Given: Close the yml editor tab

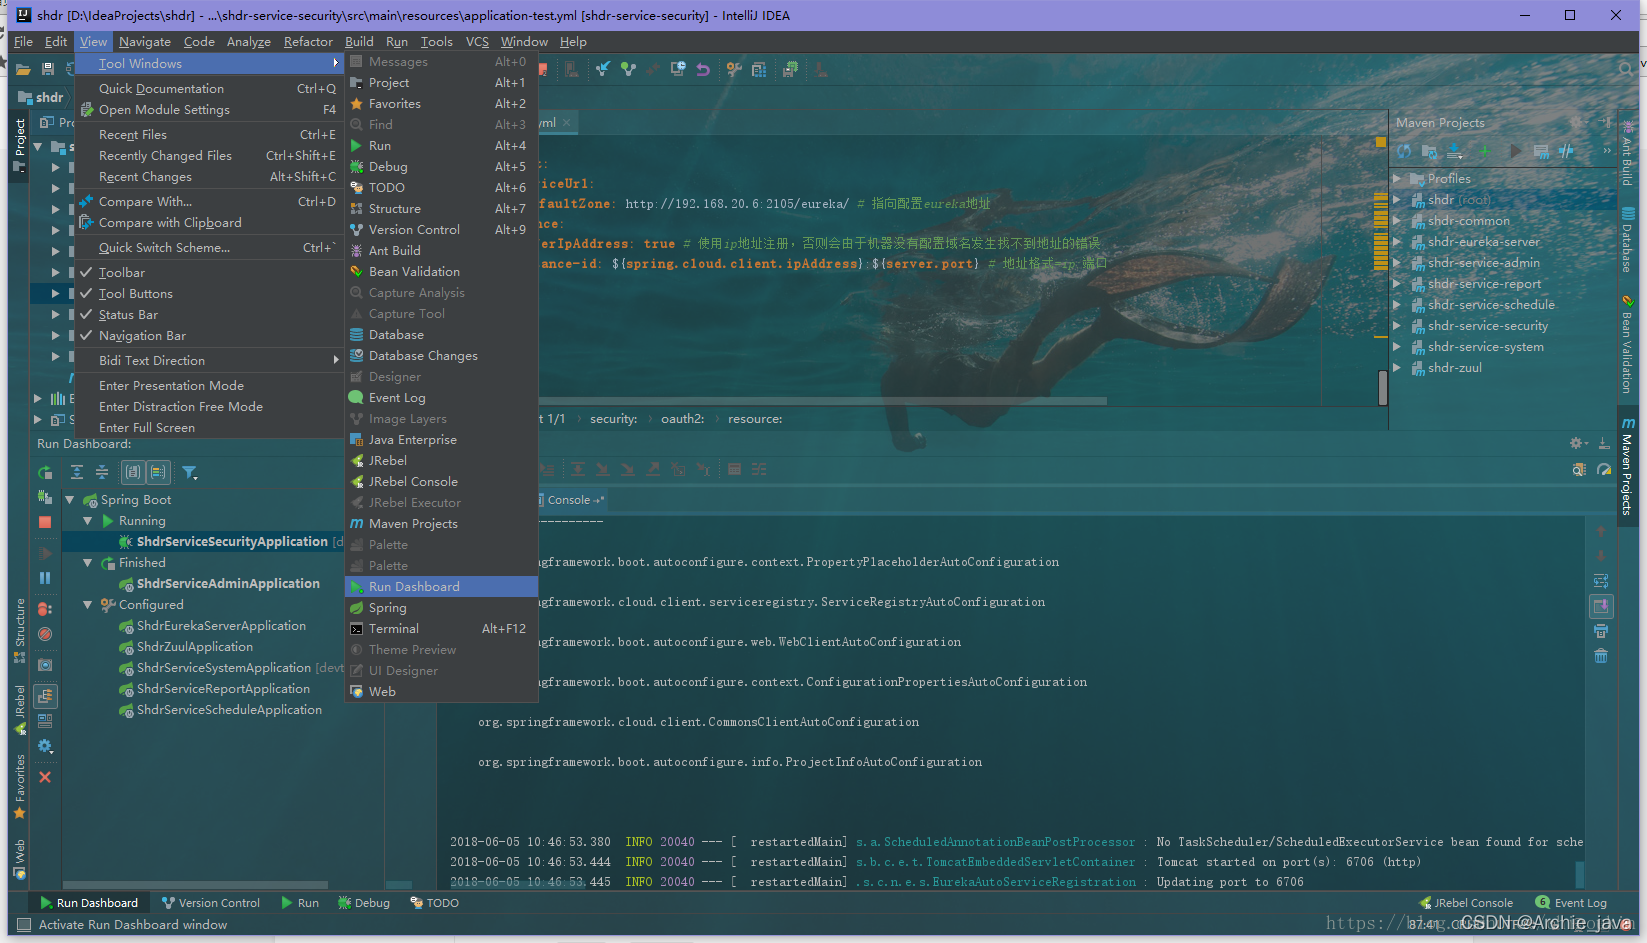Looking at the screenshot, I should tap(566, 123).
